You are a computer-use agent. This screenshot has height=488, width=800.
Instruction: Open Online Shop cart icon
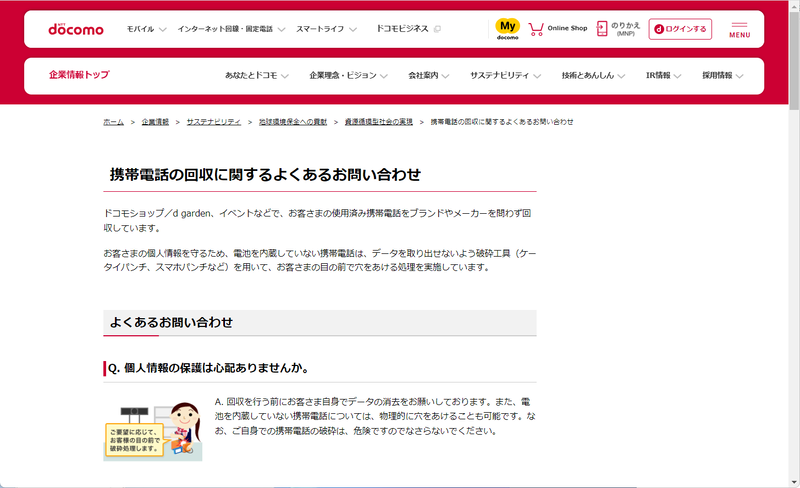click(x=536, y=29)
